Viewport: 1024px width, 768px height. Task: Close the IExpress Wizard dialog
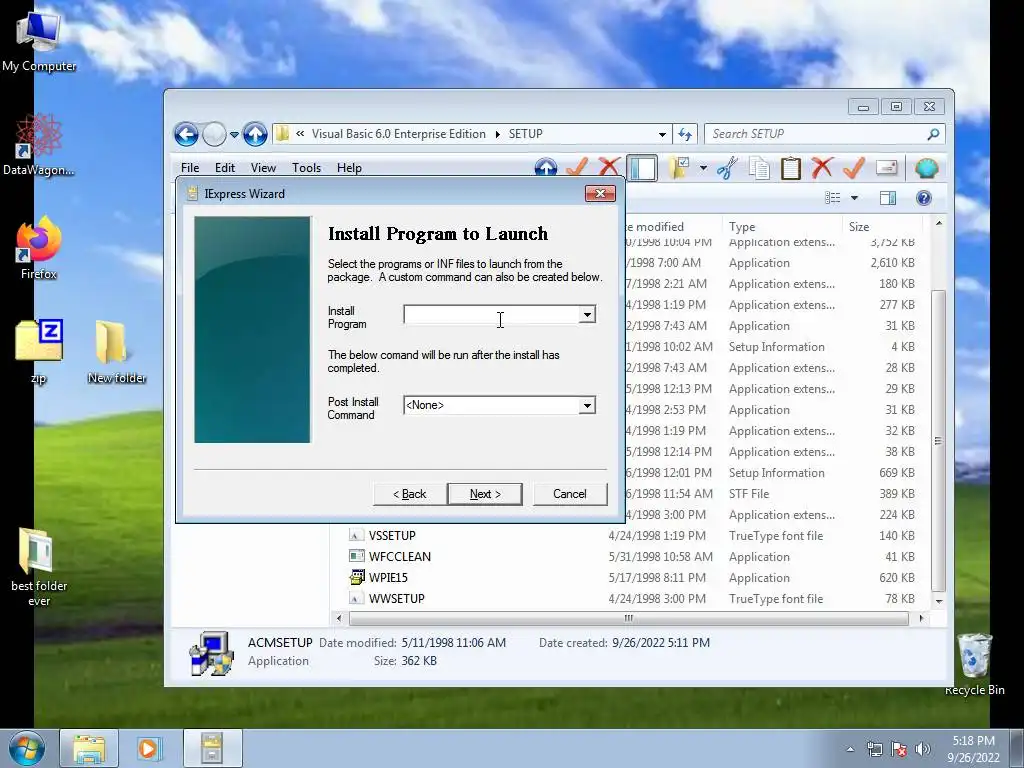(600, 193)
